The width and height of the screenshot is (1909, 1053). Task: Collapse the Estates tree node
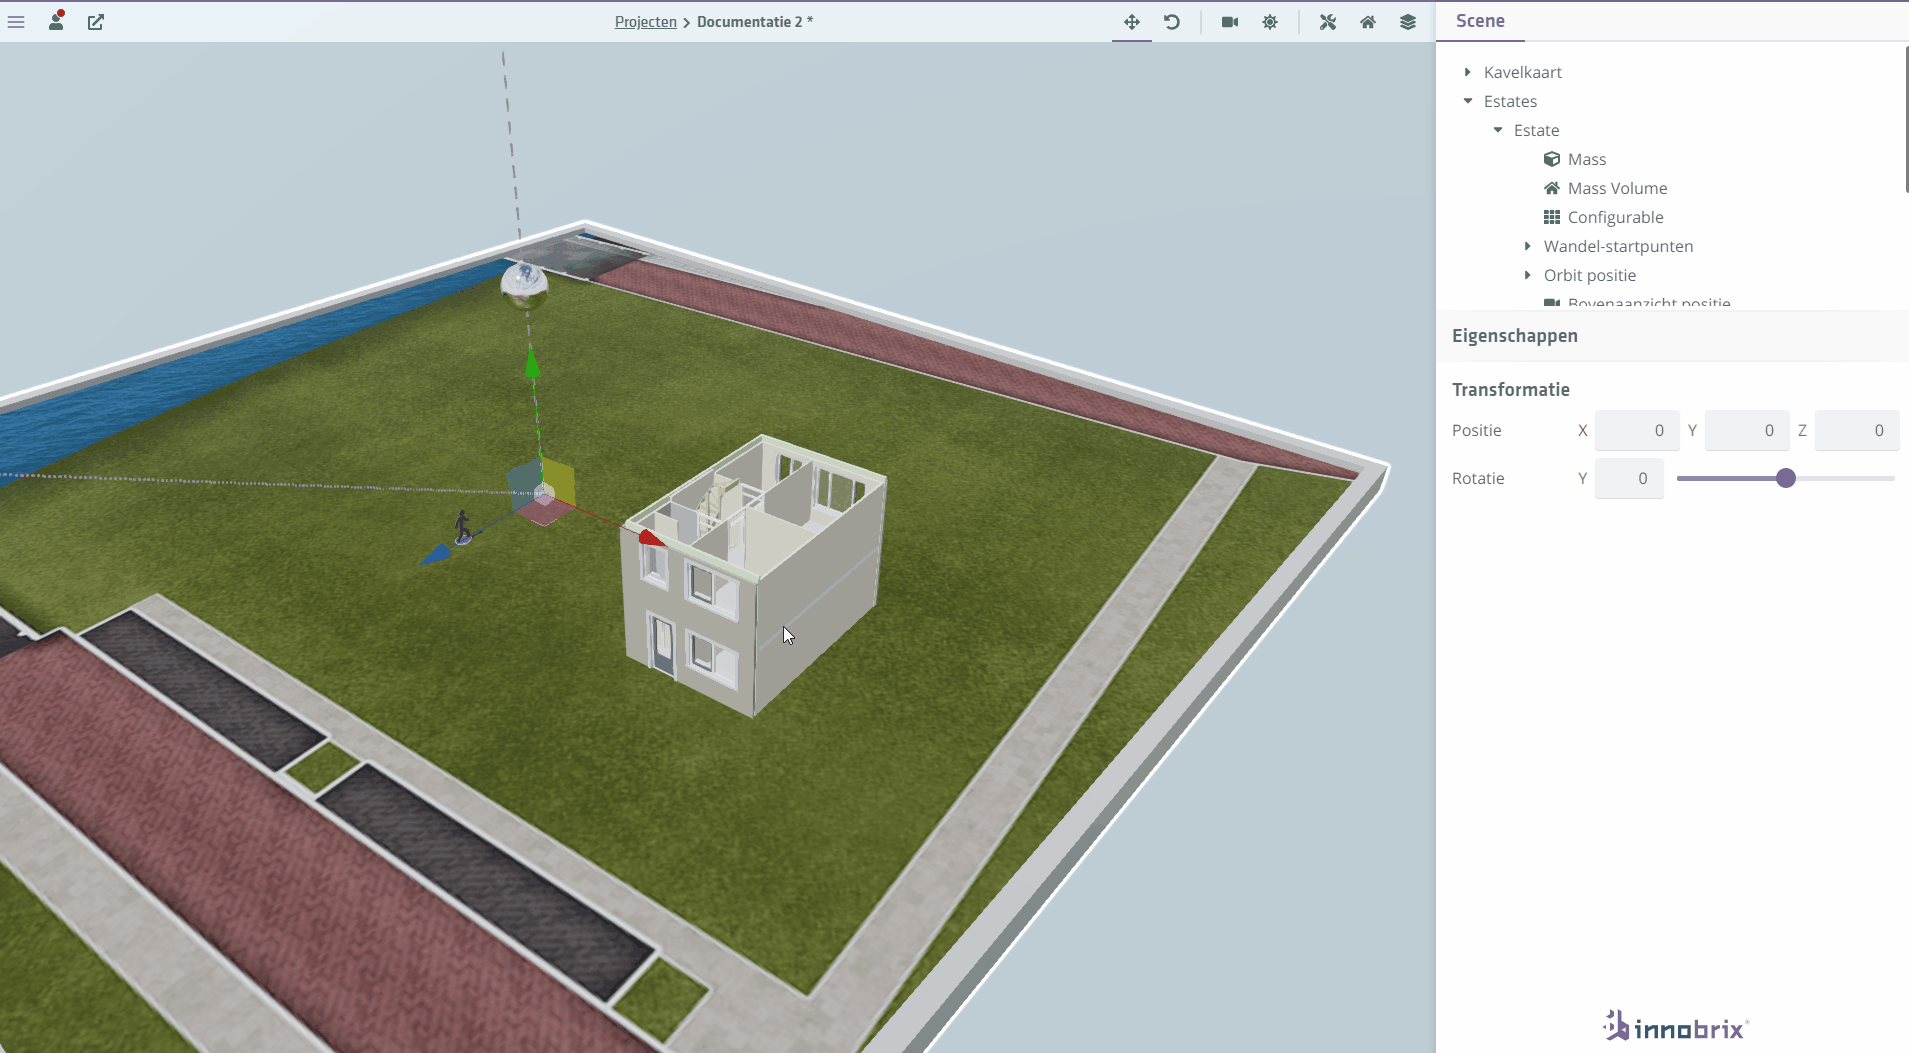[x=1467, y=101]
